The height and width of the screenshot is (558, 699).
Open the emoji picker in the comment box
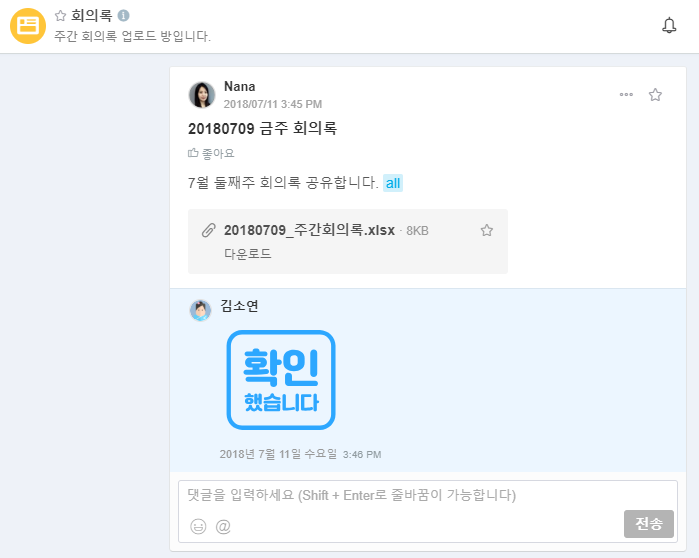[198, 526]
